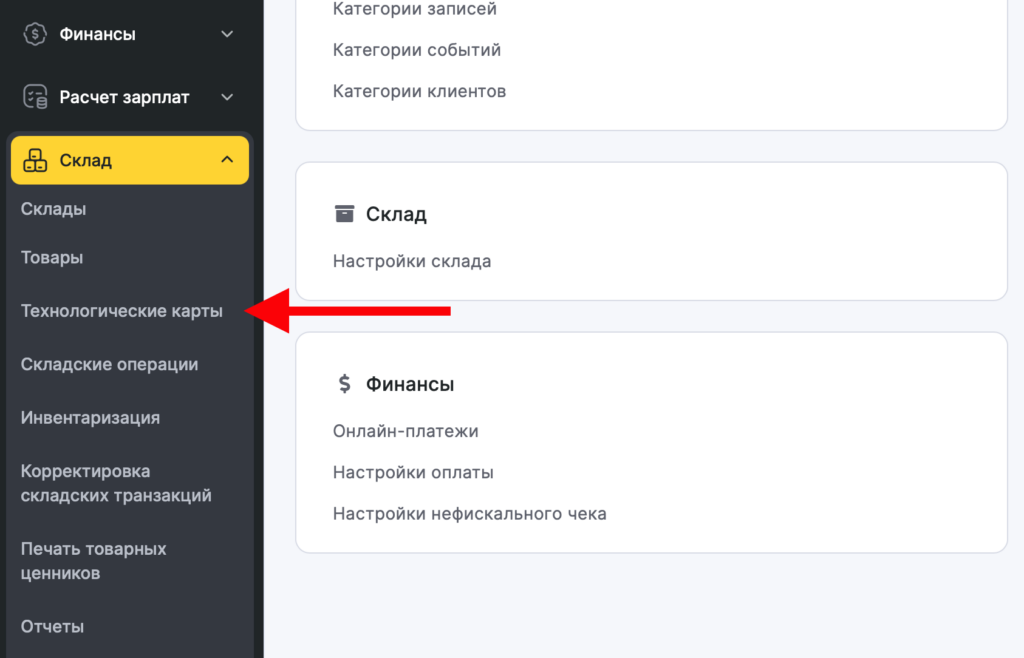Click the Настройки оплаты link
This screenshot has width=1024, height=658.
click(413, 472)
